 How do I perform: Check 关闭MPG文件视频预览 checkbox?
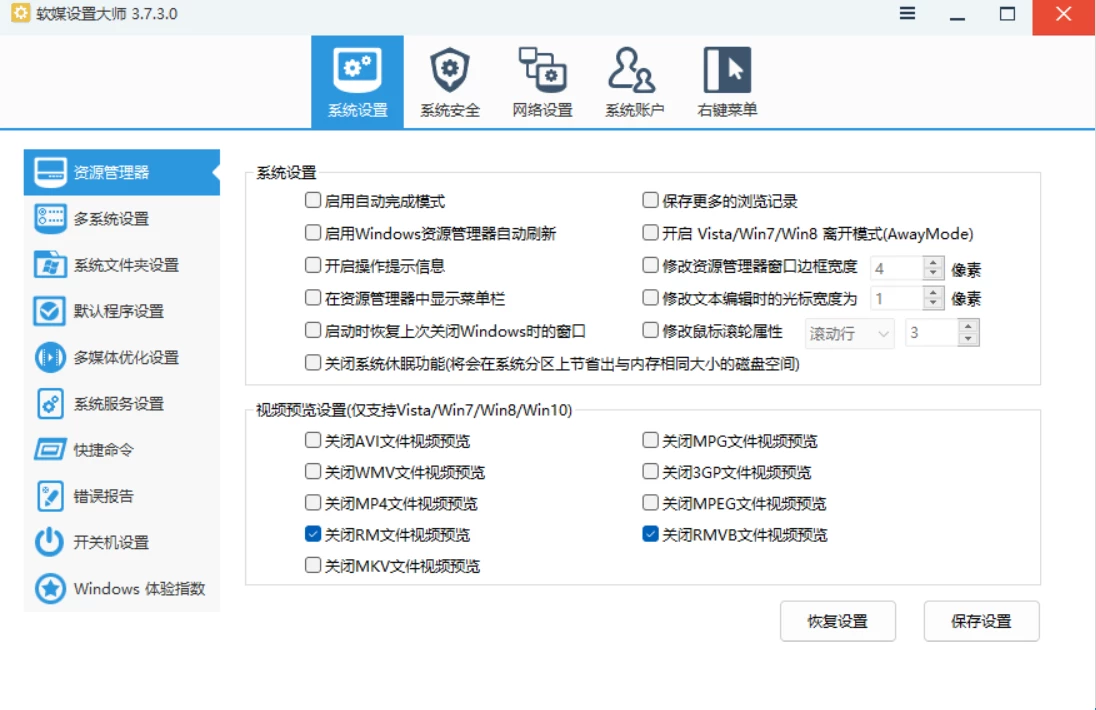tap(650, 440)
